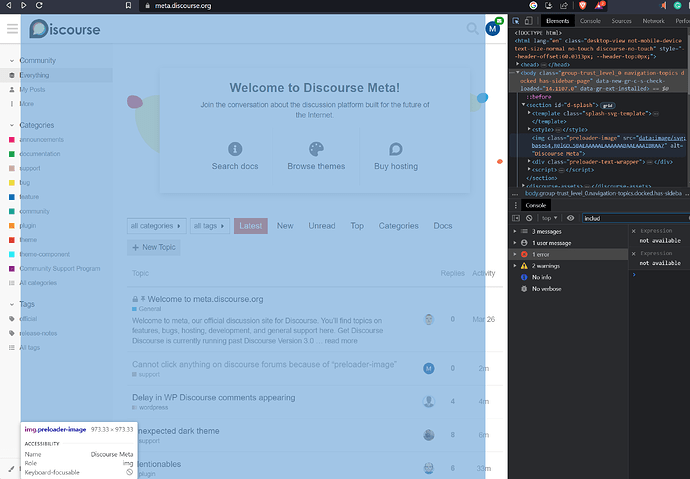
Task: Switch to the Sources tab in DevTools
Action: (621, 21)
